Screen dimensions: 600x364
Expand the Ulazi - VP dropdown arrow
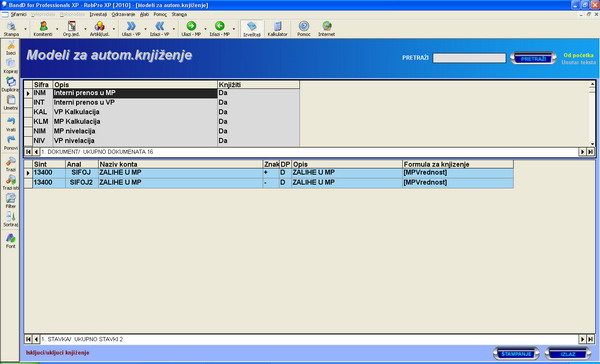(x=145, y=29)
